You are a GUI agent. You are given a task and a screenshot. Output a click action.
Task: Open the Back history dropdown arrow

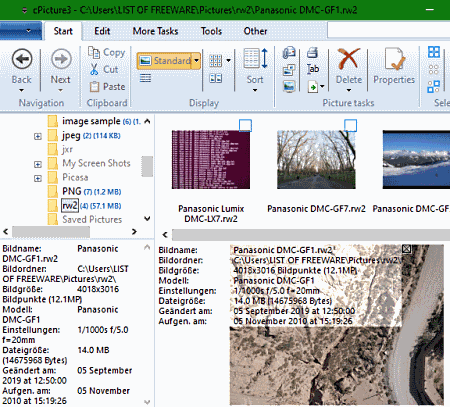tap(22, 90)
